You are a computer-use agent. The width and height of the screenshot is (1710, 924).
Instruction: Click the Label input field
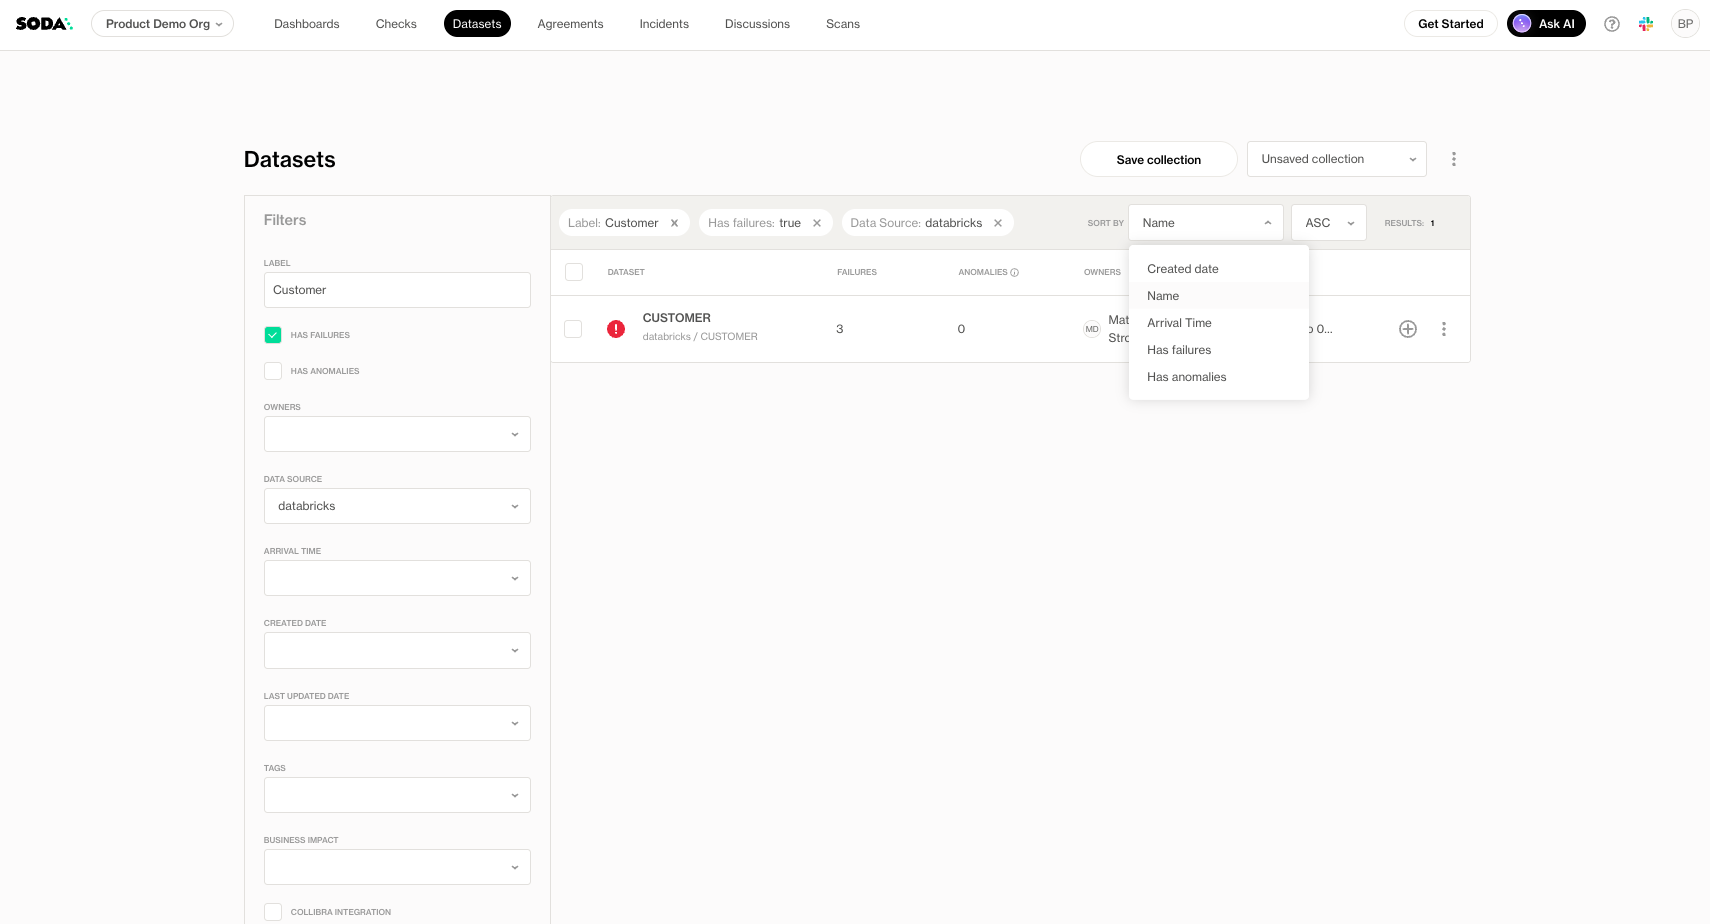click(x=397, y=290)
